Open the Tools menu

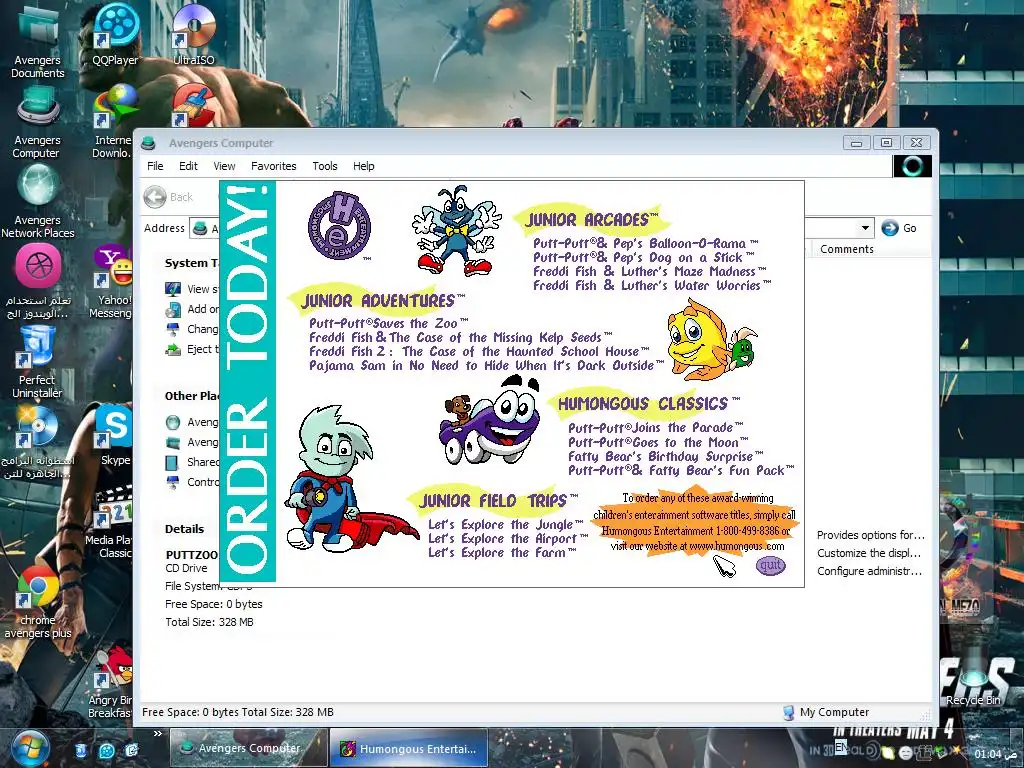pos(325,166)
